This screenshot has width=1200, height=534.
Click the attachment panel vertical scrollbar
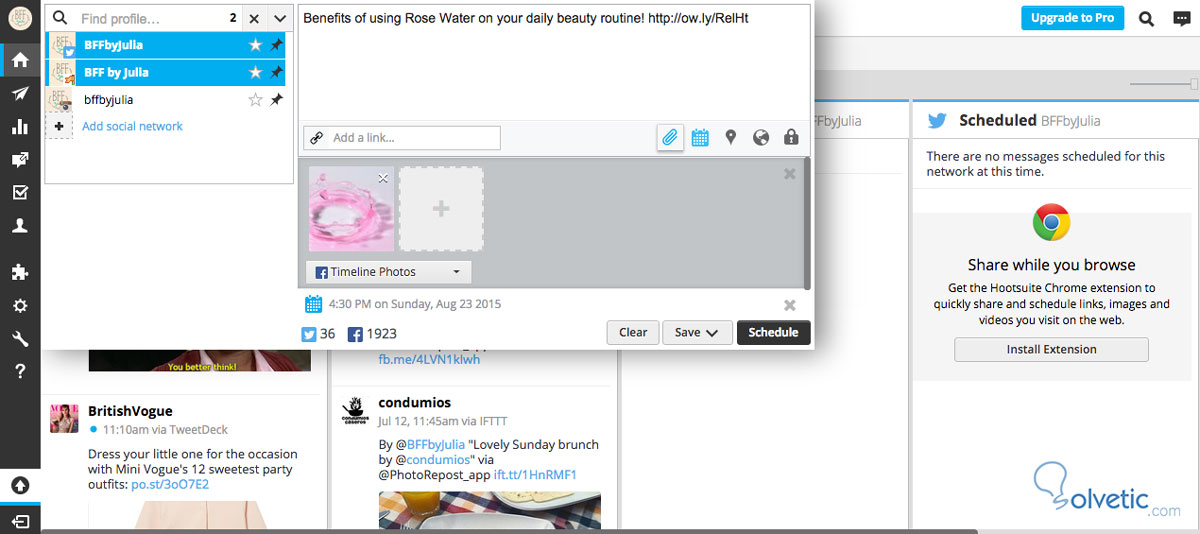pyautogui.click(x=807, y=222)
